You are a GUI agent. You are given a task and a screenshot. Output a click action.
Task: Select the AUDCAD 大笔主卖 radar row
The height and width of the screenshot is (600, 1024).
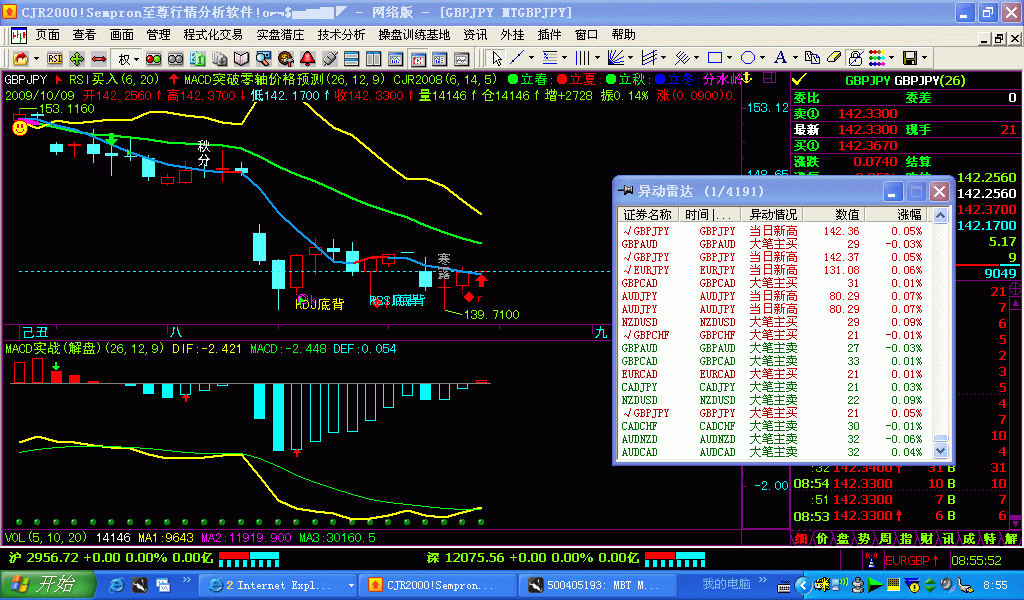click(x=775, y=452)
